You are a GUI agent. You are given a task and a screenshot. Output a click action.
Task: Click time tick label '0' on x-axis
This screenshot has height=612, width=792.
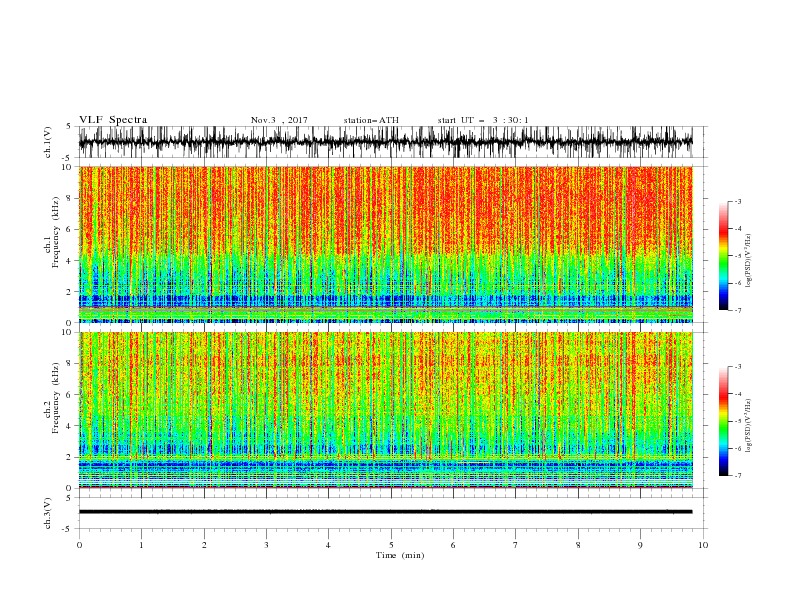(x=79, y=545)
